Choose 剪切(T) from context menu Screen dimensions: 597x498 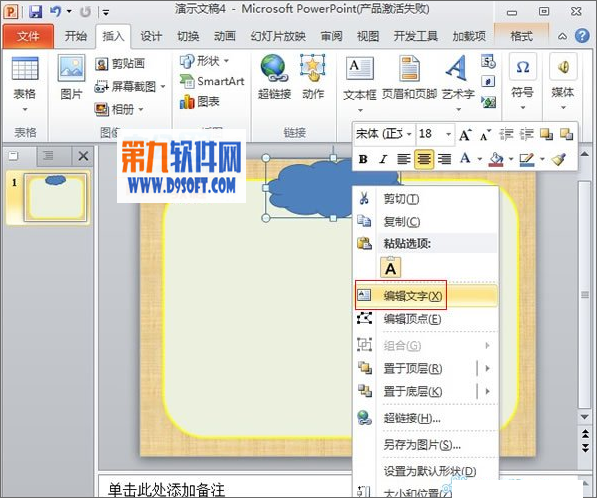[x=426, y=199]
